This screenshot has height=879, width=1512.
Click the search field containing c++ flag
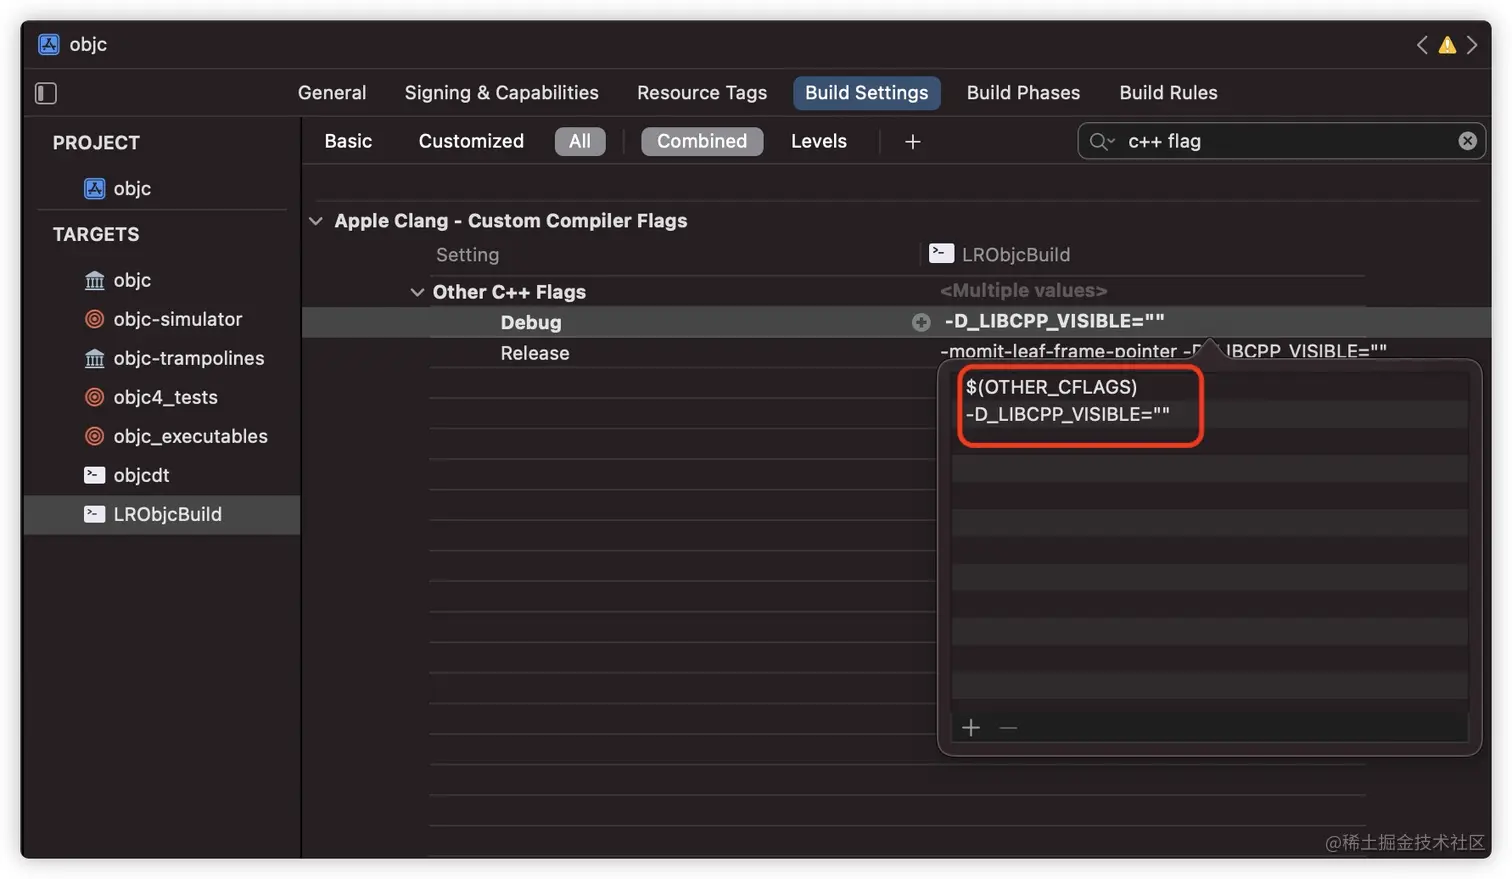[x=1281, y=141]
